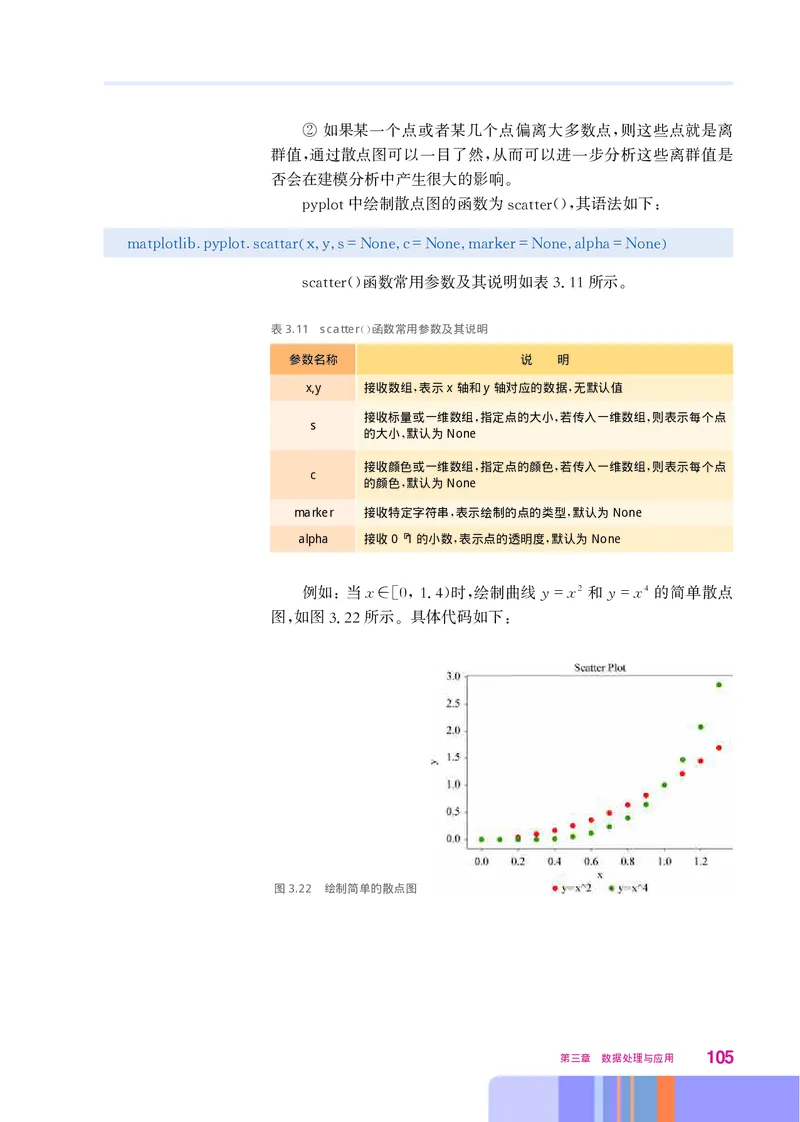Click the 说明 column header
Image resolution: width=800 pixels, height=1122 pixels.
(545, 359)
